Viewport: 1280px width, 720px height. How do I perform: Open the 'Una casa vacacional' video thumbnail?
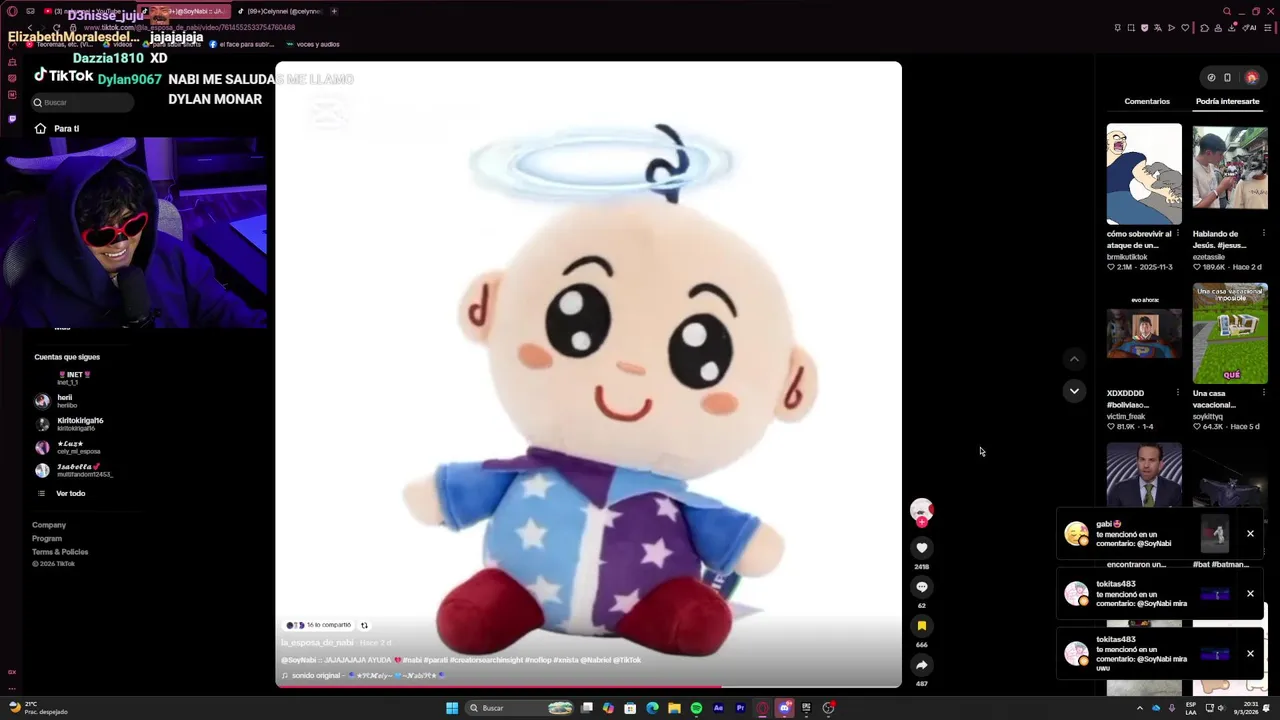(x=1230, y=334)
